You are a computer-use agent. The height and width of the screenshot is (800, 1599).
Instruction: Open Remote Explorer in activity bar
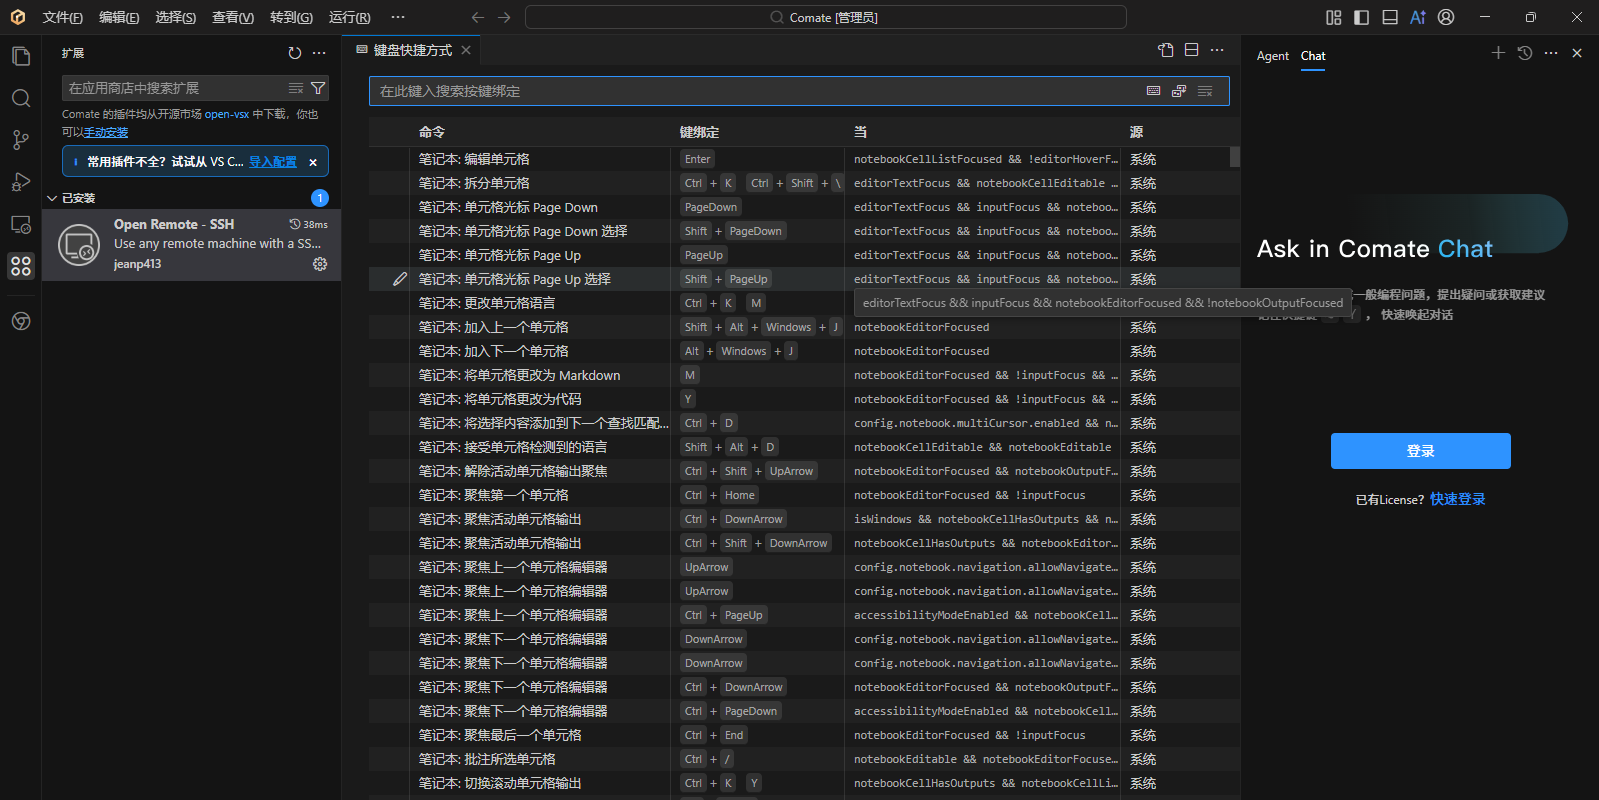pyautogui.click(x=21, y=225)
